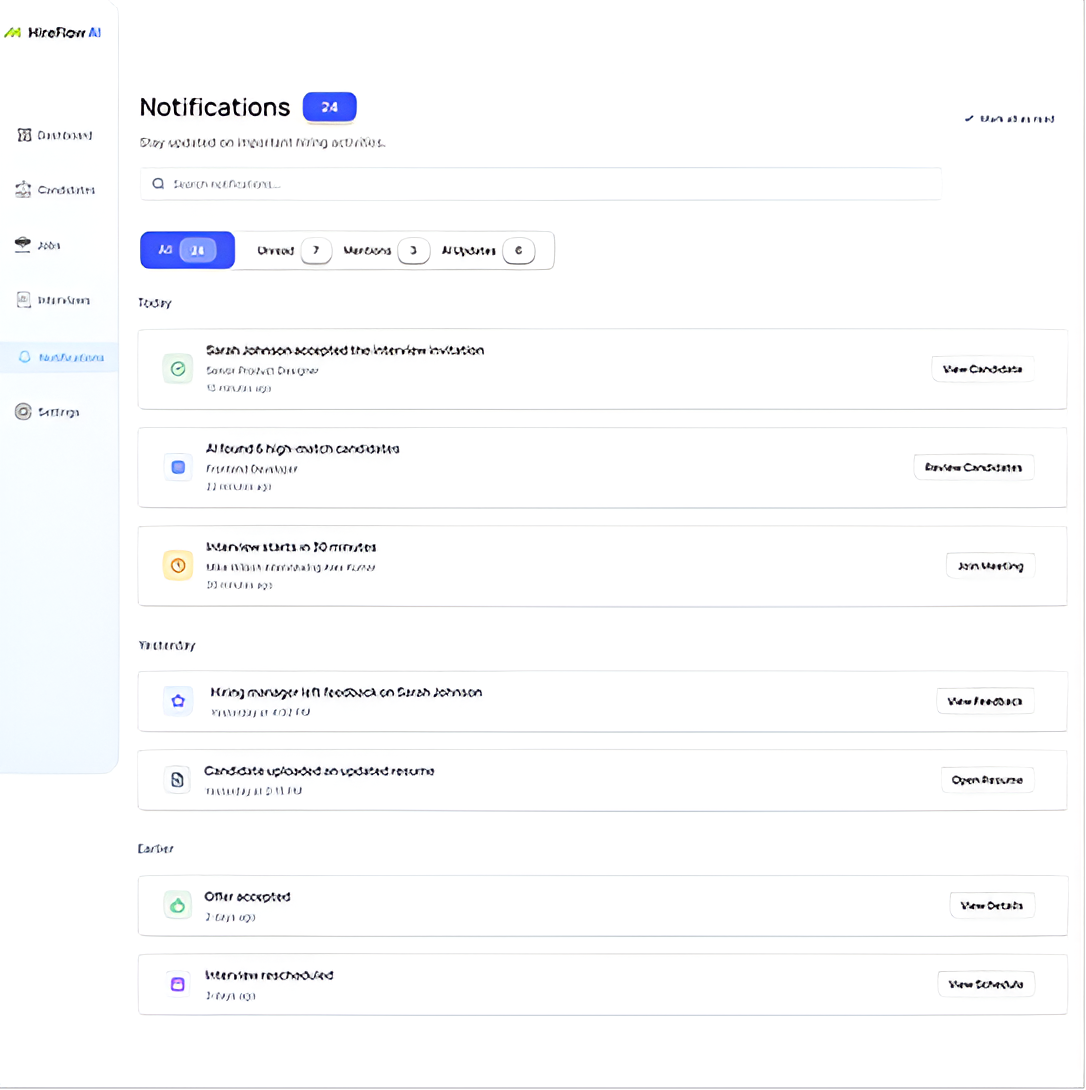
Task: Focus the Search notifications field
Action: click(540, 184)
